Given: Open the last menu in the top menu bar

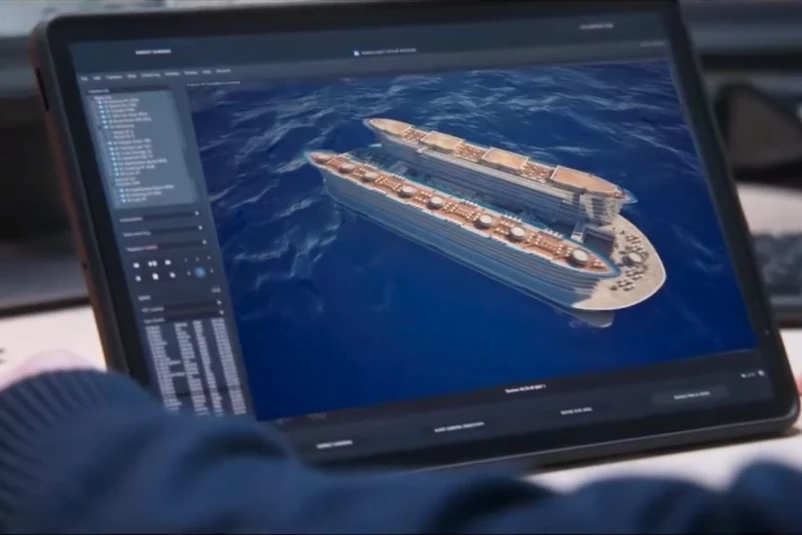Looking at the screenshot, I should 222,72.
